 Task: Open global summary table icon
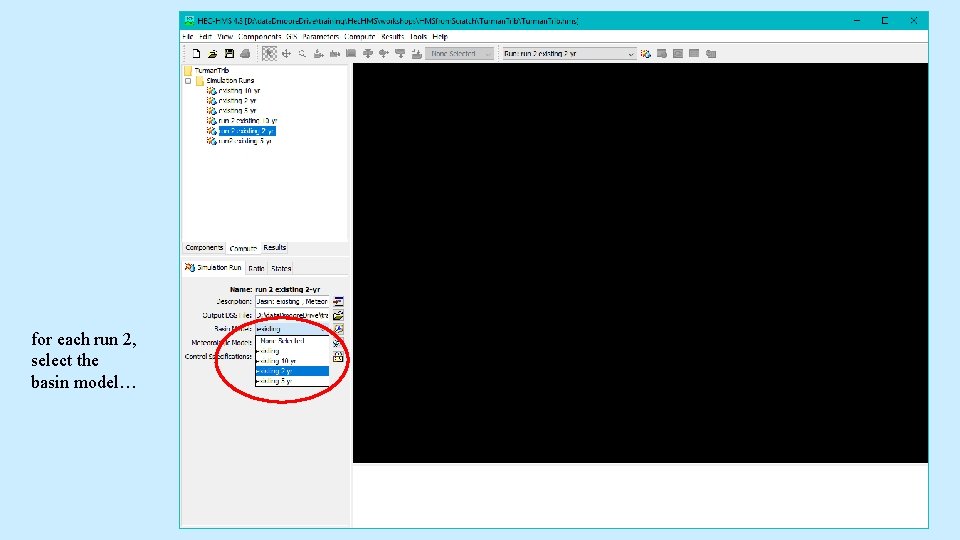(662, 54)
